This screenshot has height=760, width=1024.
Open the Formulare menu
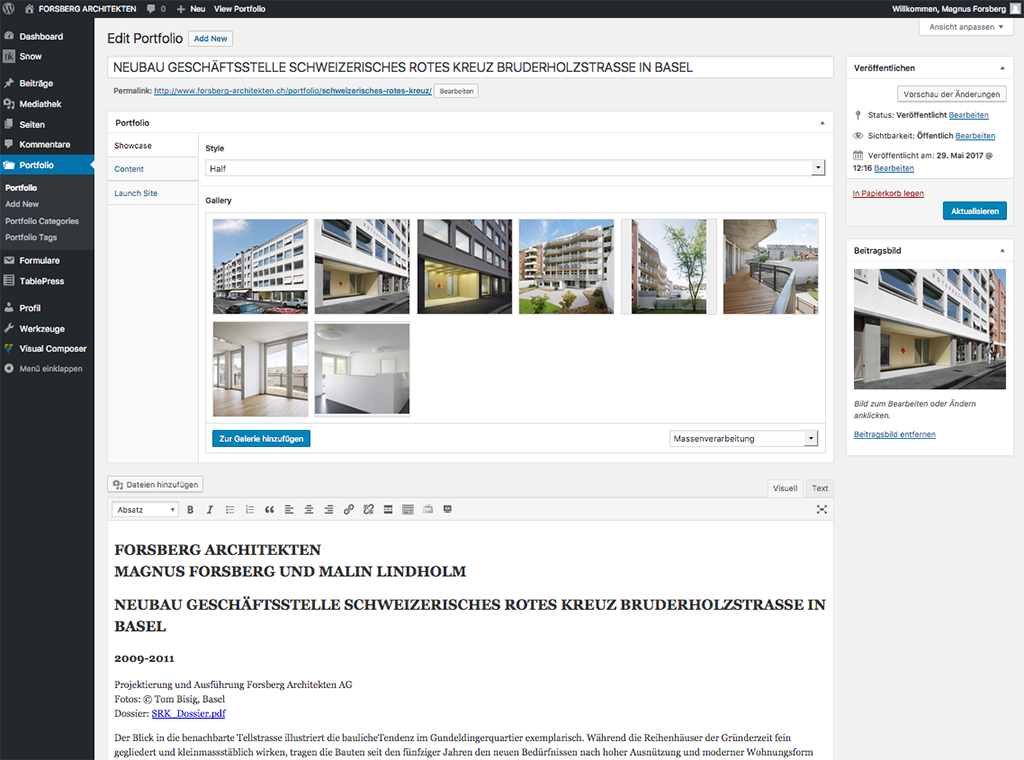point(39,261)
